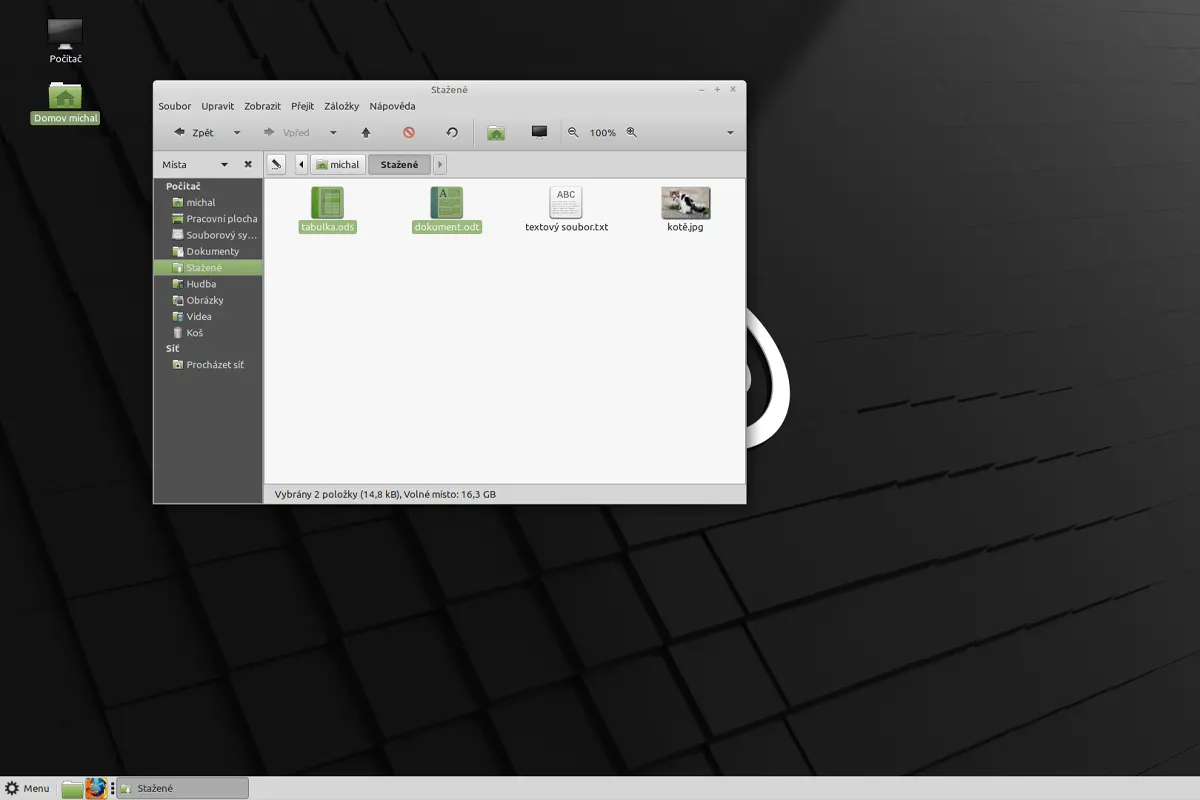Select Obrázky in the sidebar
This screenshot has width=1200, height=800.
(x=204, y=300)
